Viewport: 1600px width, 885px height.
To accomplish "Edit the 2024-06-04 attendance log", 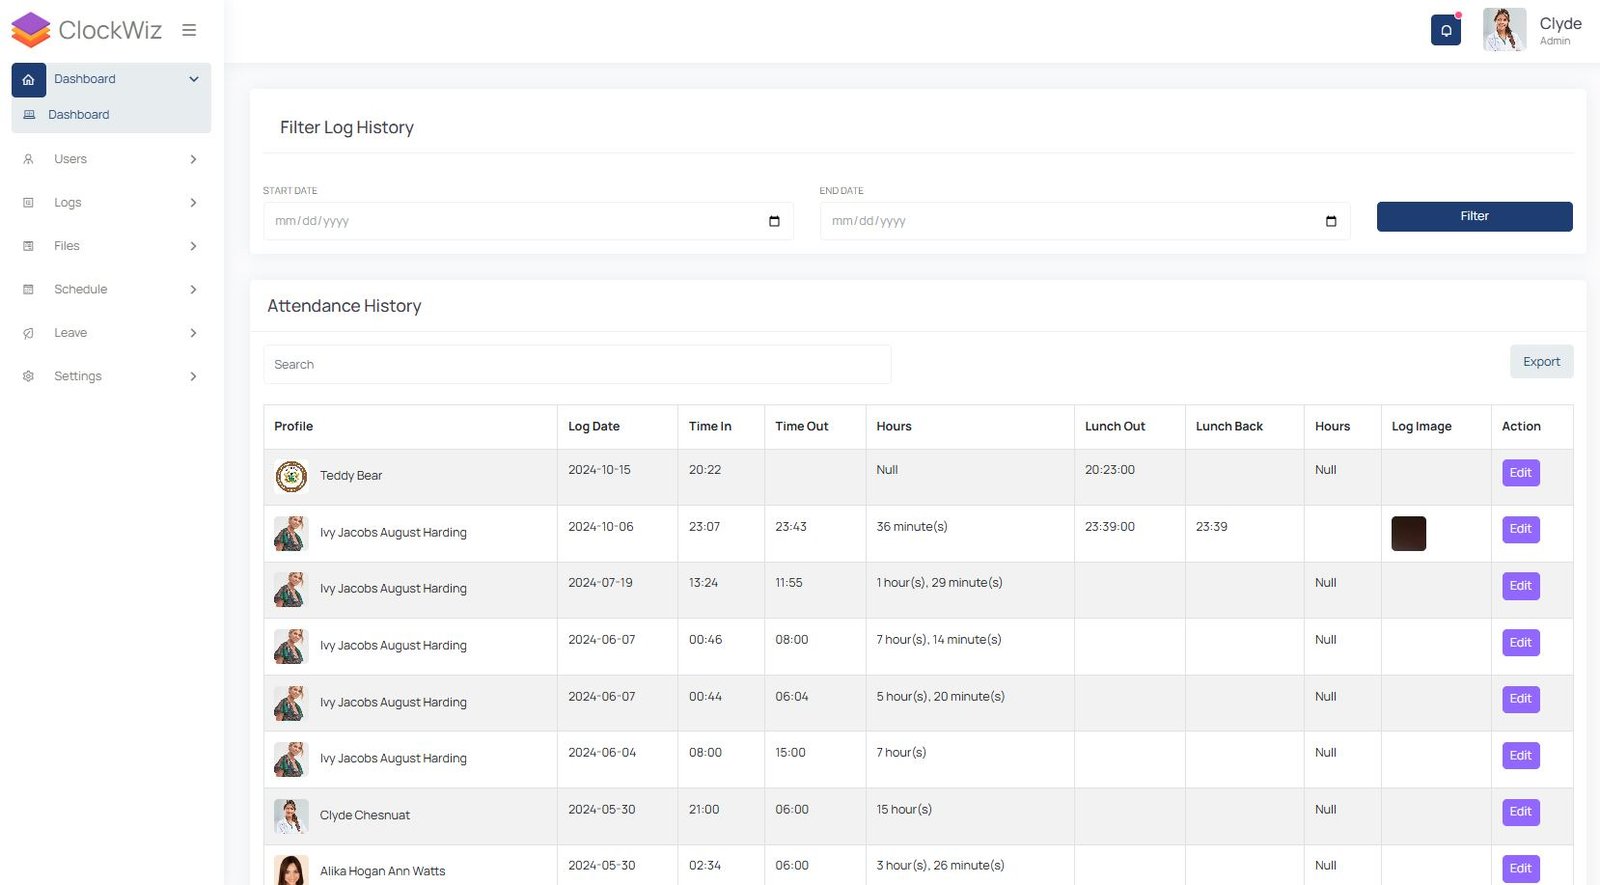I will point(1520,756).
